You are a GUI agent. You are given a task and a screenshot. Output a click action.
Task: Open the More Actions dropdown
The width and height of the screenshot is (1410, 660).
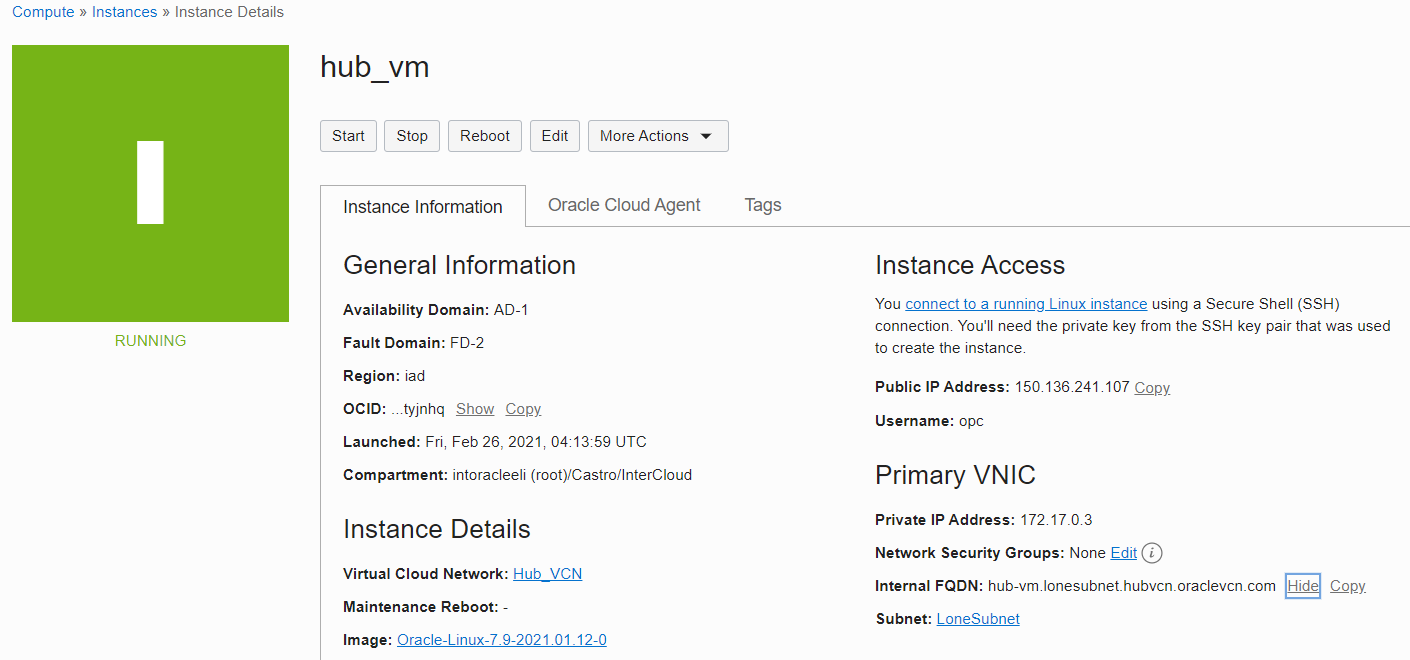(x=657, y=136)
